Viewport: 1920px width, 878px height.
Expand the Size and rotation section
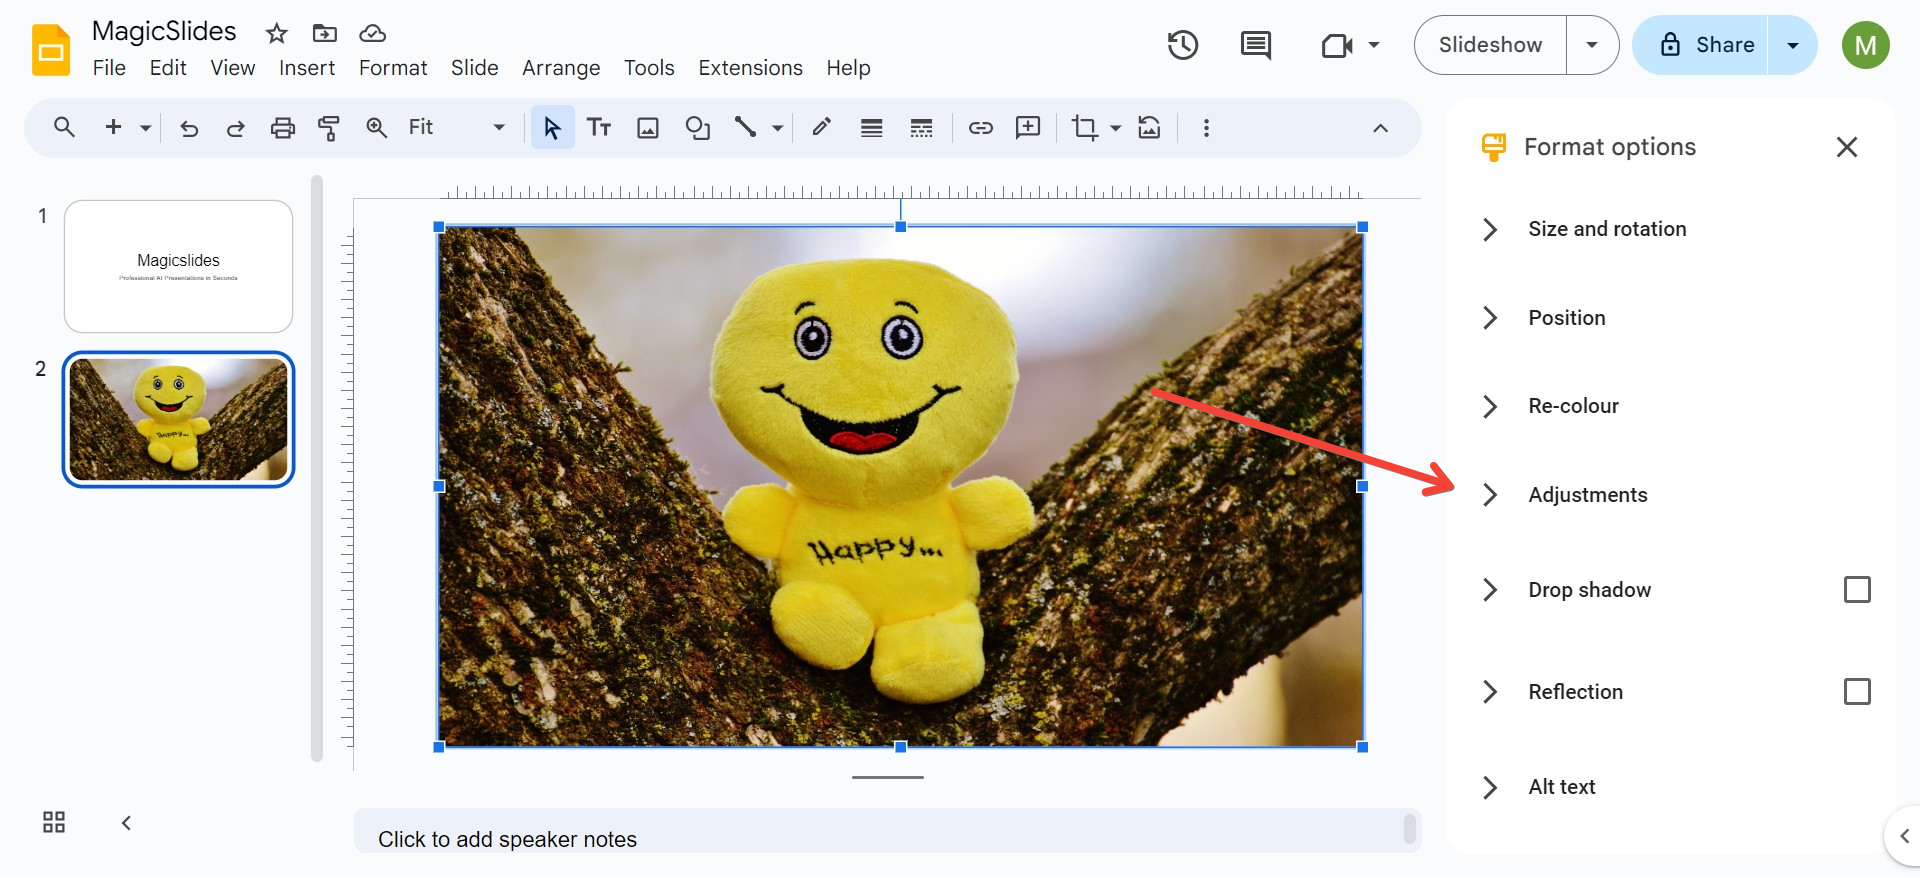tap(1606, 229)
